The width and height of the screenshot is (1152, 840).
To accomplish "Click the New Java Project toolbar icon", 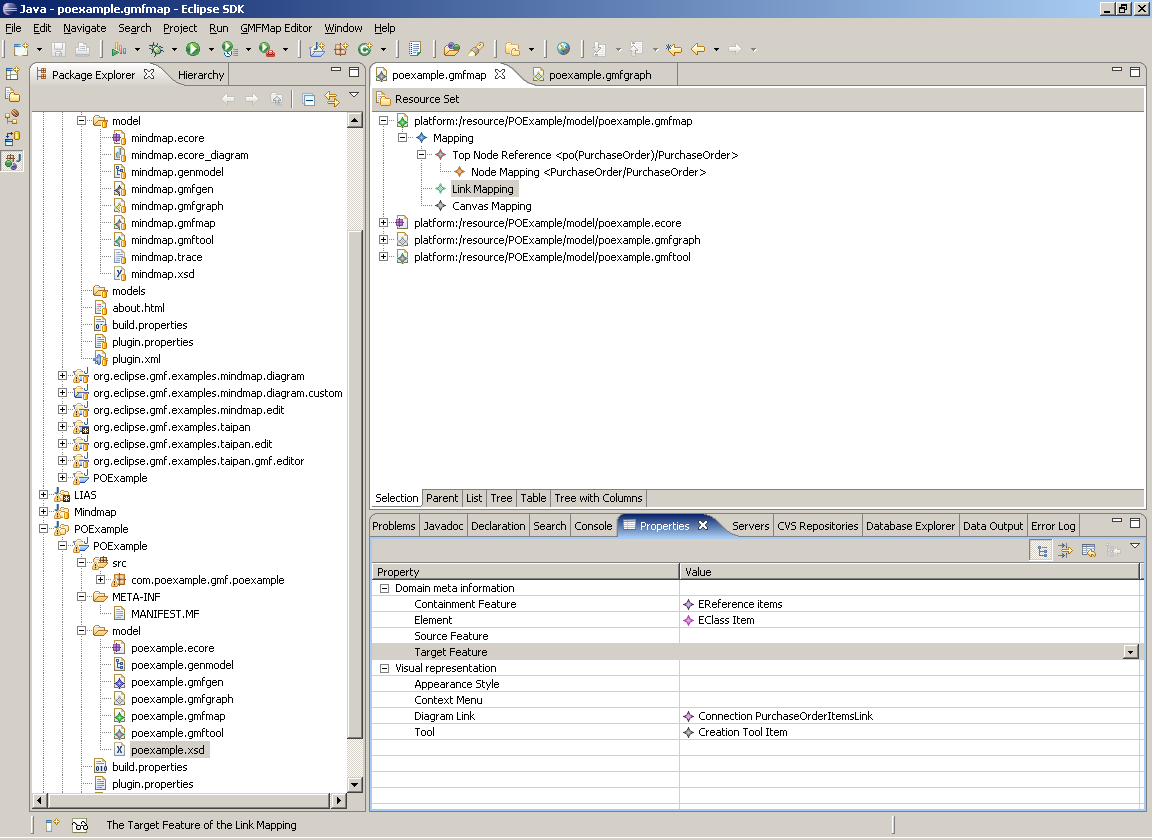I will (317, 49).
